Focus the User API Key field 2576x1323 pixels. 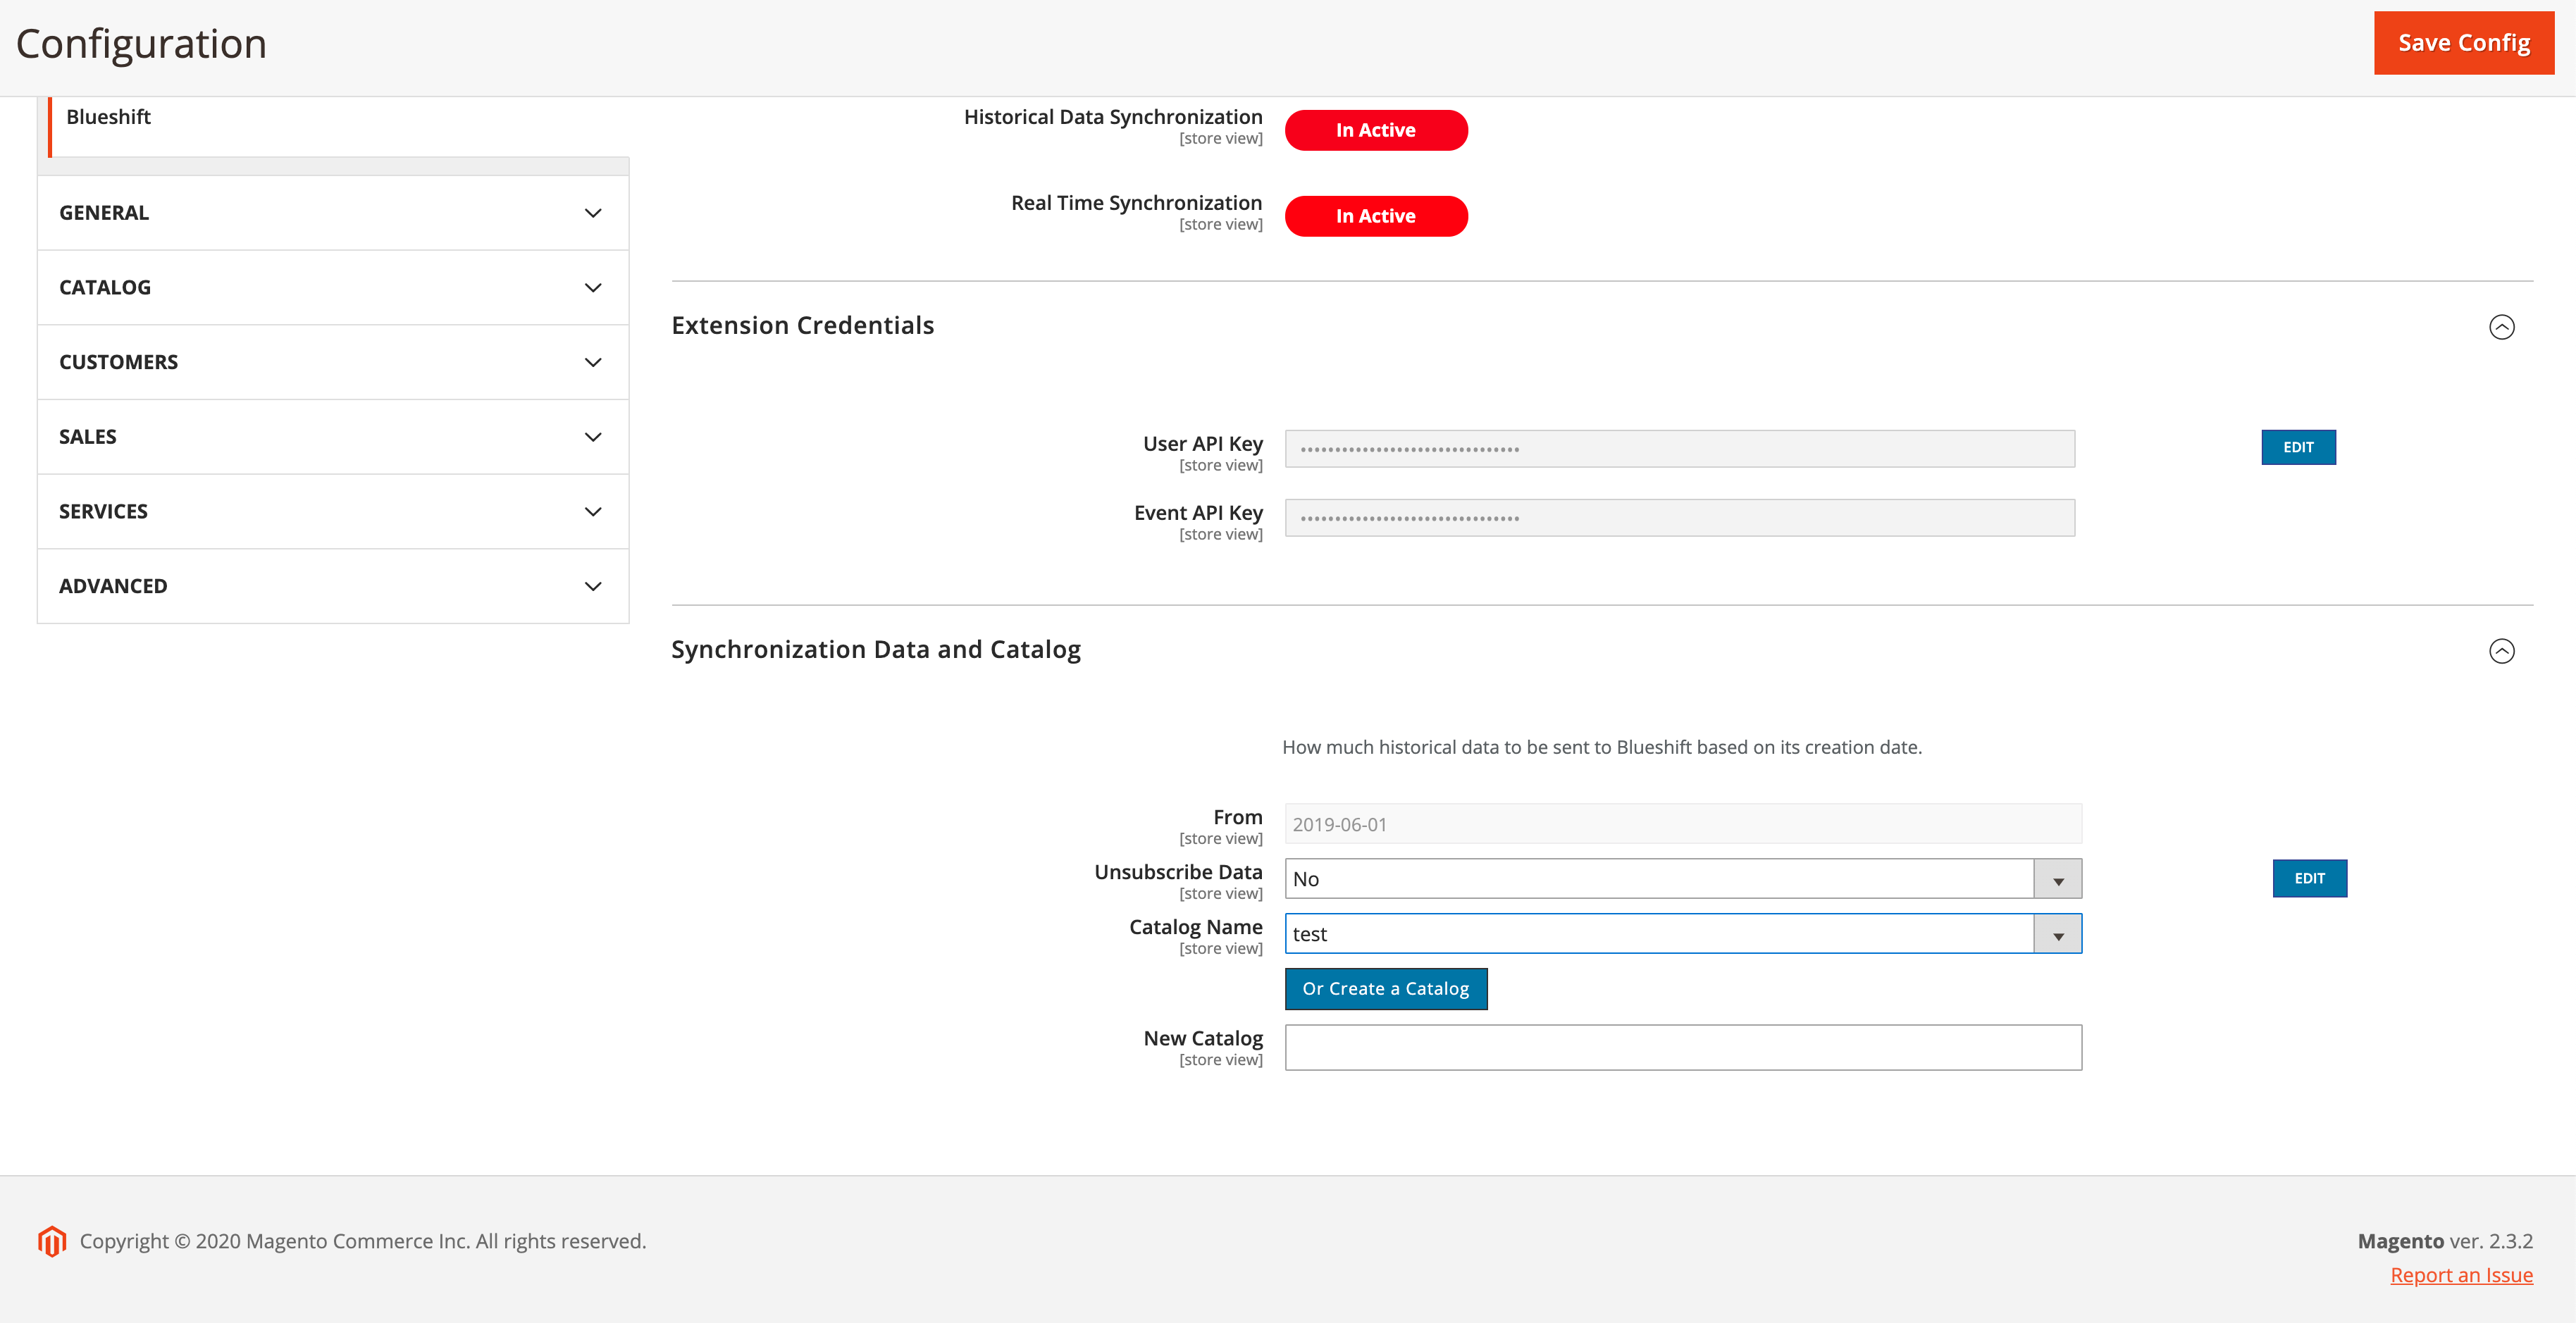(1679, 449)
